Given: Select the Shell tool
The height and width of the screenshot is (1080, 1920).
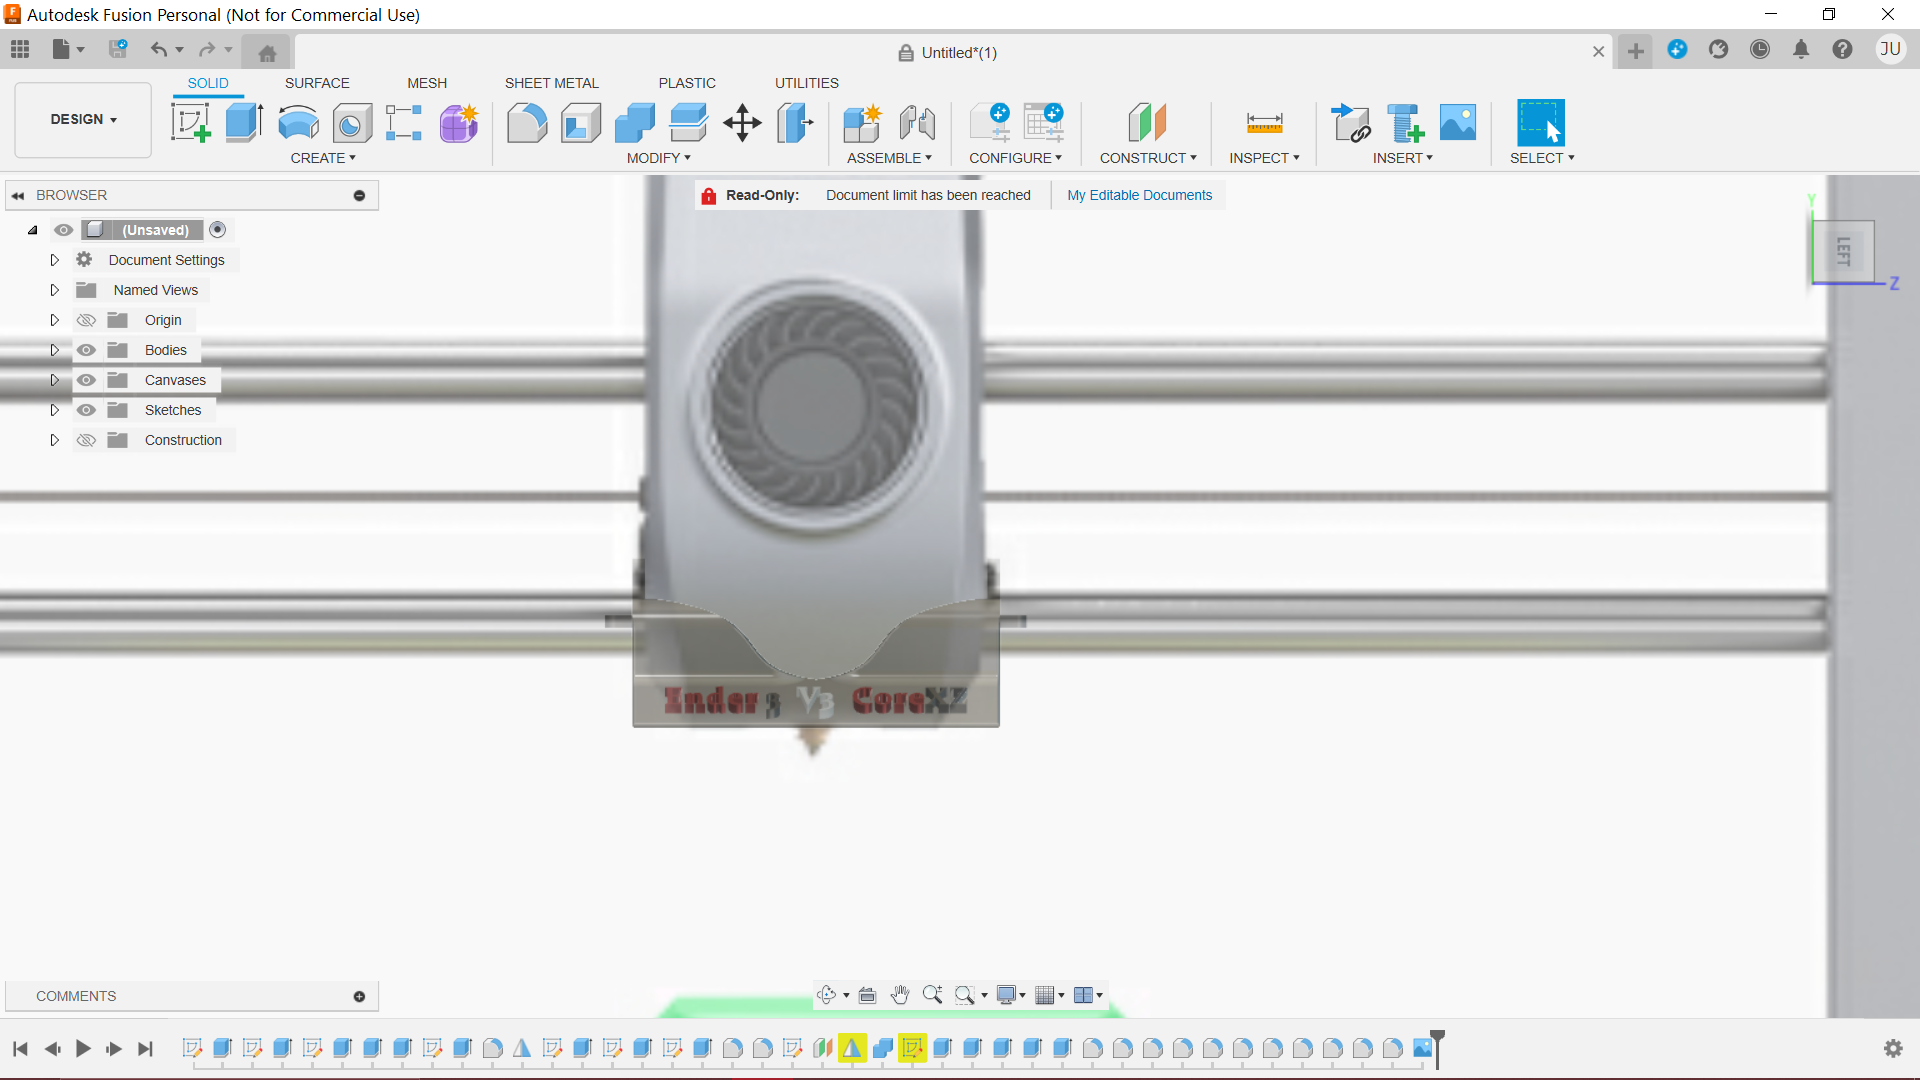Looking at the screenshot, I should click(581, 123).
